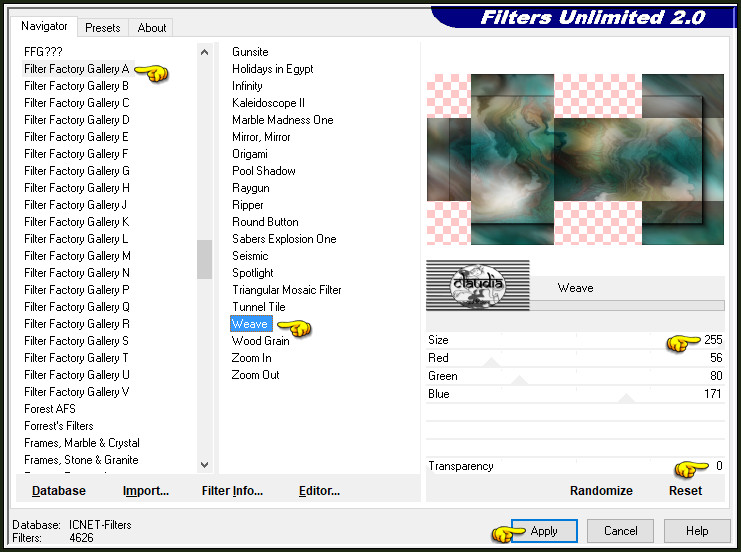Image resolution: width=741 pixels, height=552 pixels.
Task: Choose the Origami filter
Action: [x=250, y=154]
